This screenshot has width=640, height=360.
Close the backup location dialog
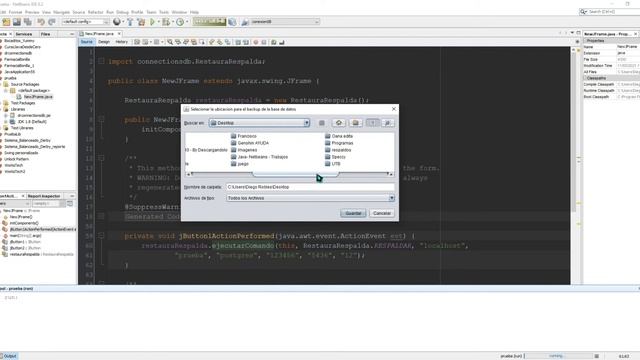pyautogui.click(x=393, y=109)
